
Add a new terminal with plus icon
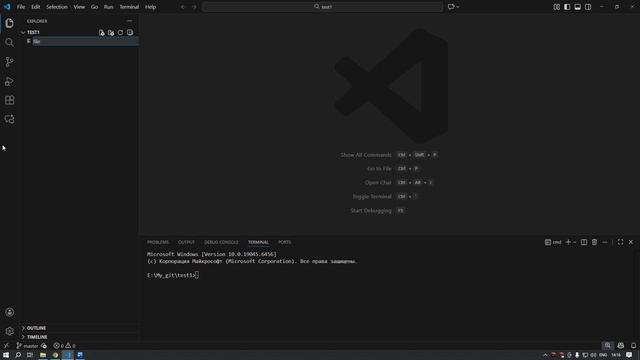click(568, 242)
